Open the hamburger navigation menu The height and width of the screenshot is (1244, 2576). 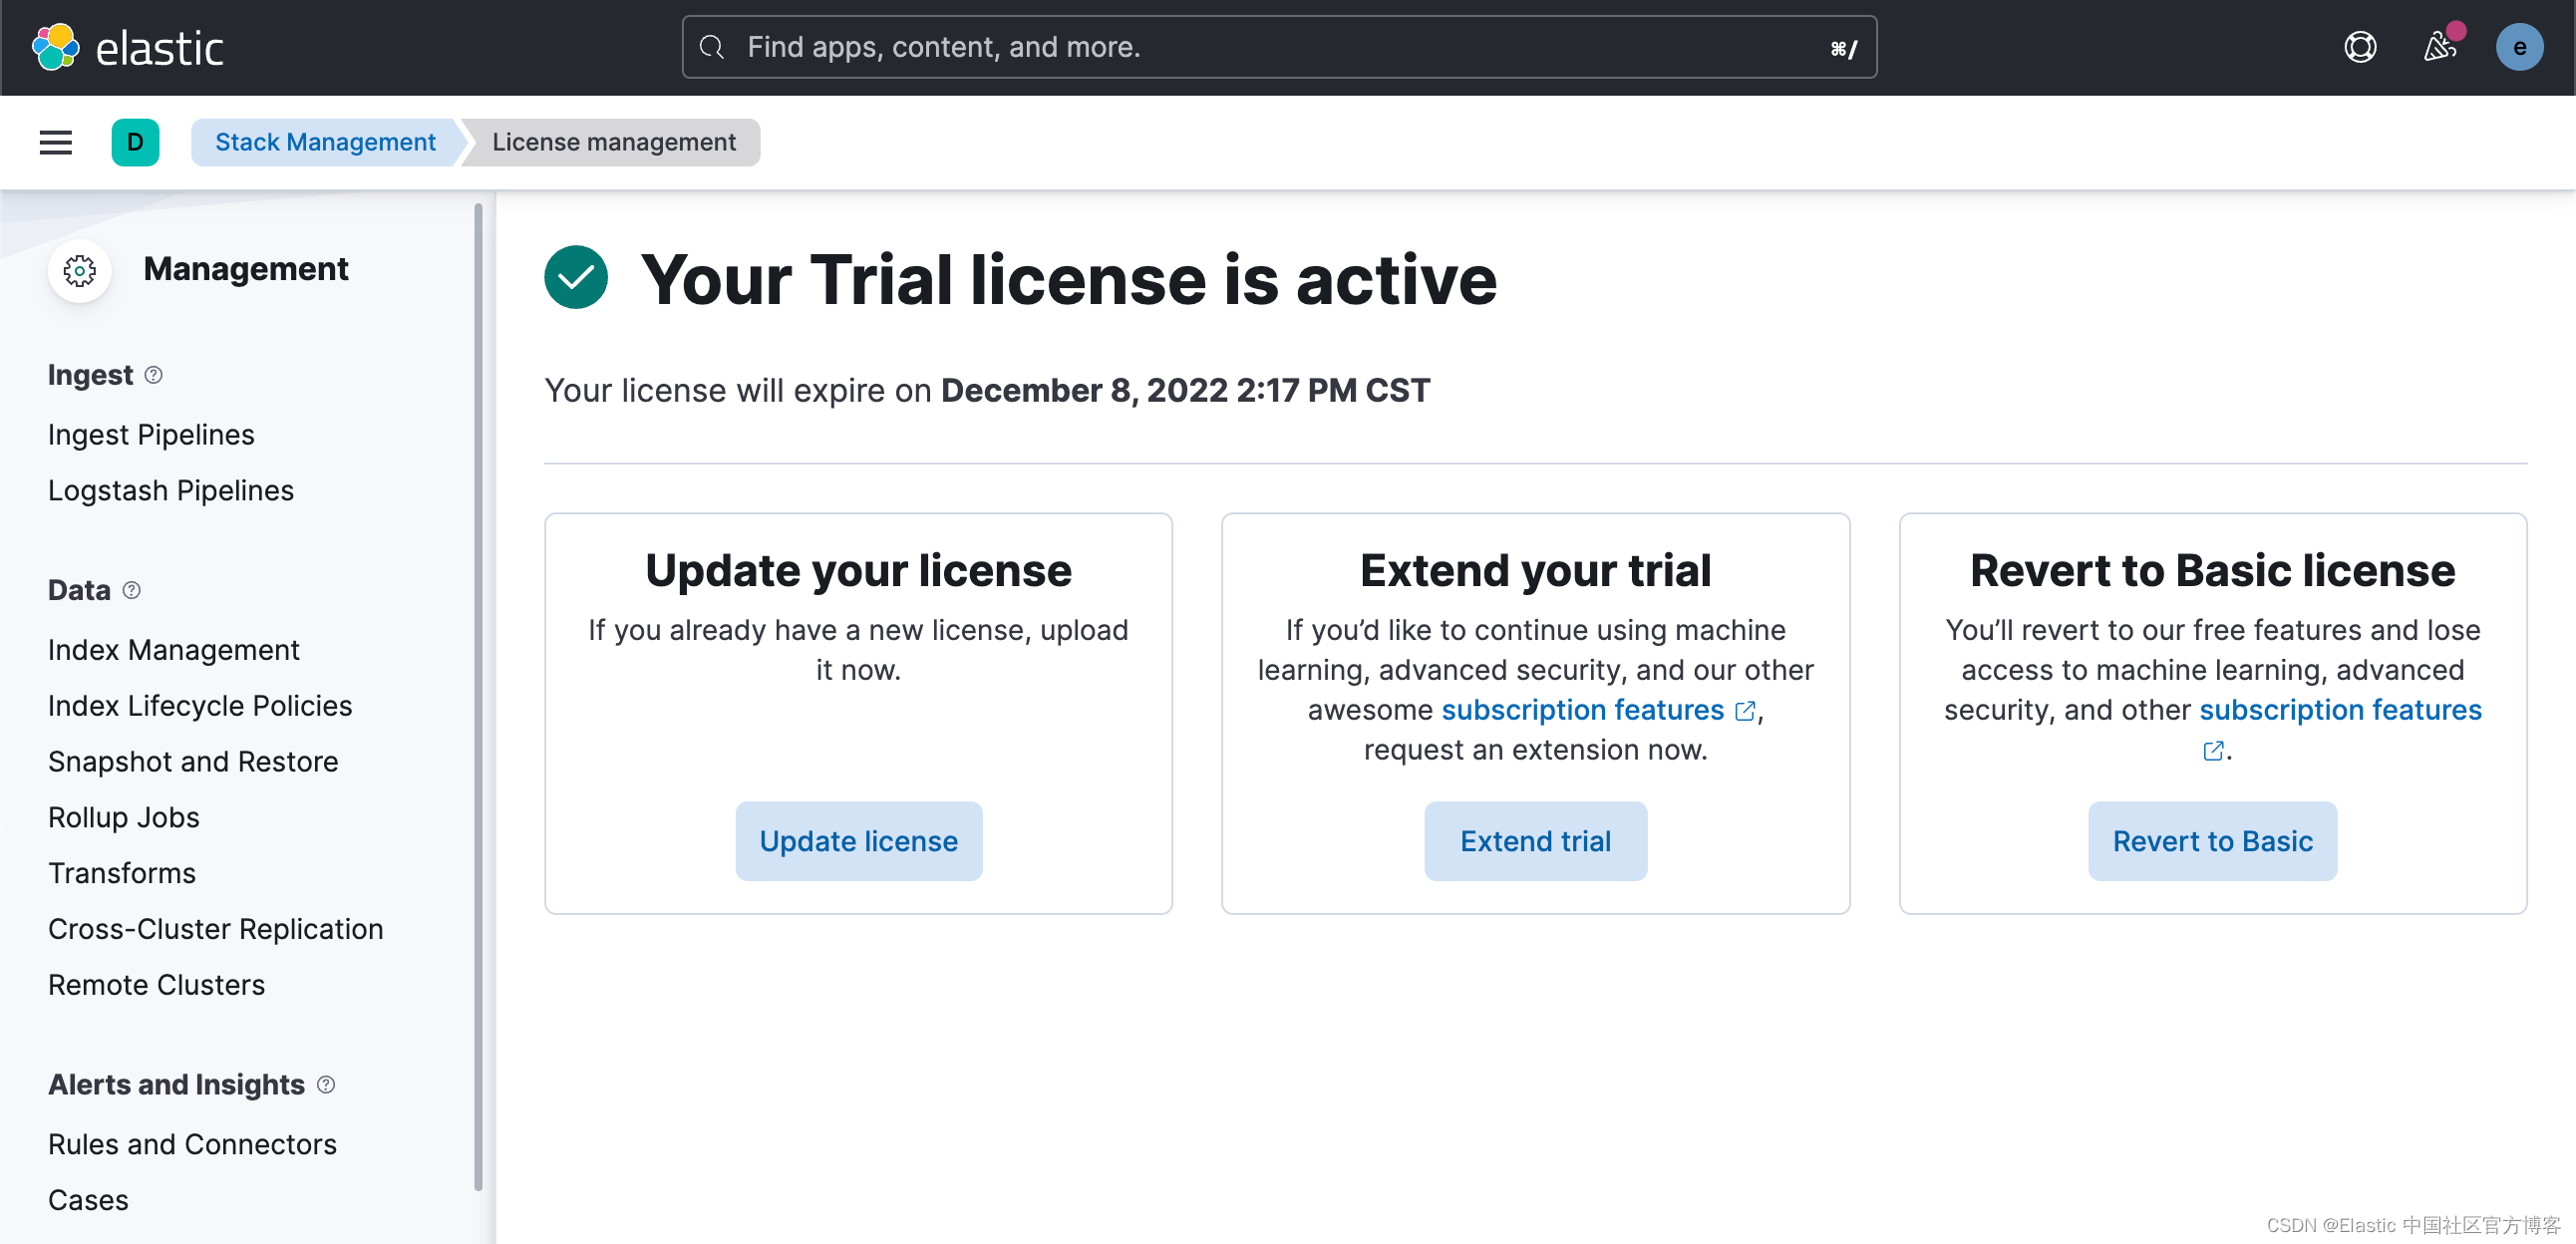pos(56,142)
